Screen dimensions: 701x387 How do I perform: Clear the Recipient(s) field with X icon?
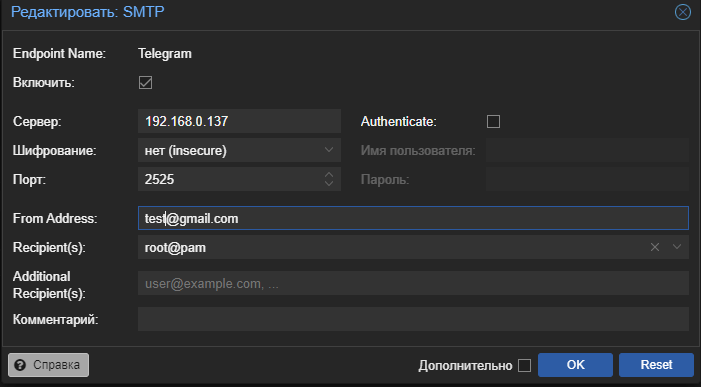pyautogui.click(x=655, y=247)
